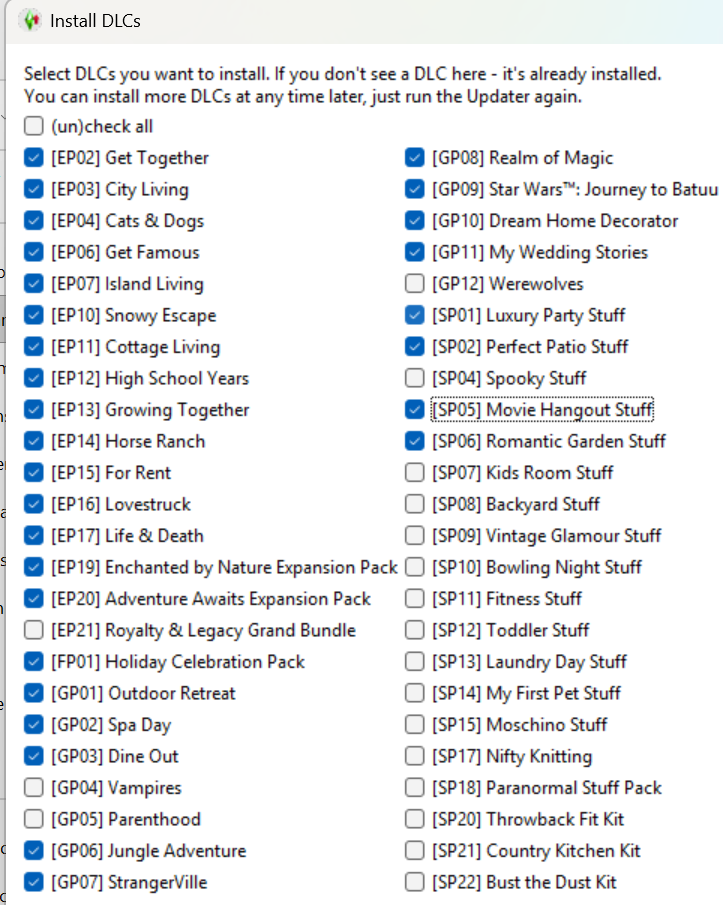Check [SP18] Paranormal Stuff Pack
The image size is (723, 905).
(414, 787)
